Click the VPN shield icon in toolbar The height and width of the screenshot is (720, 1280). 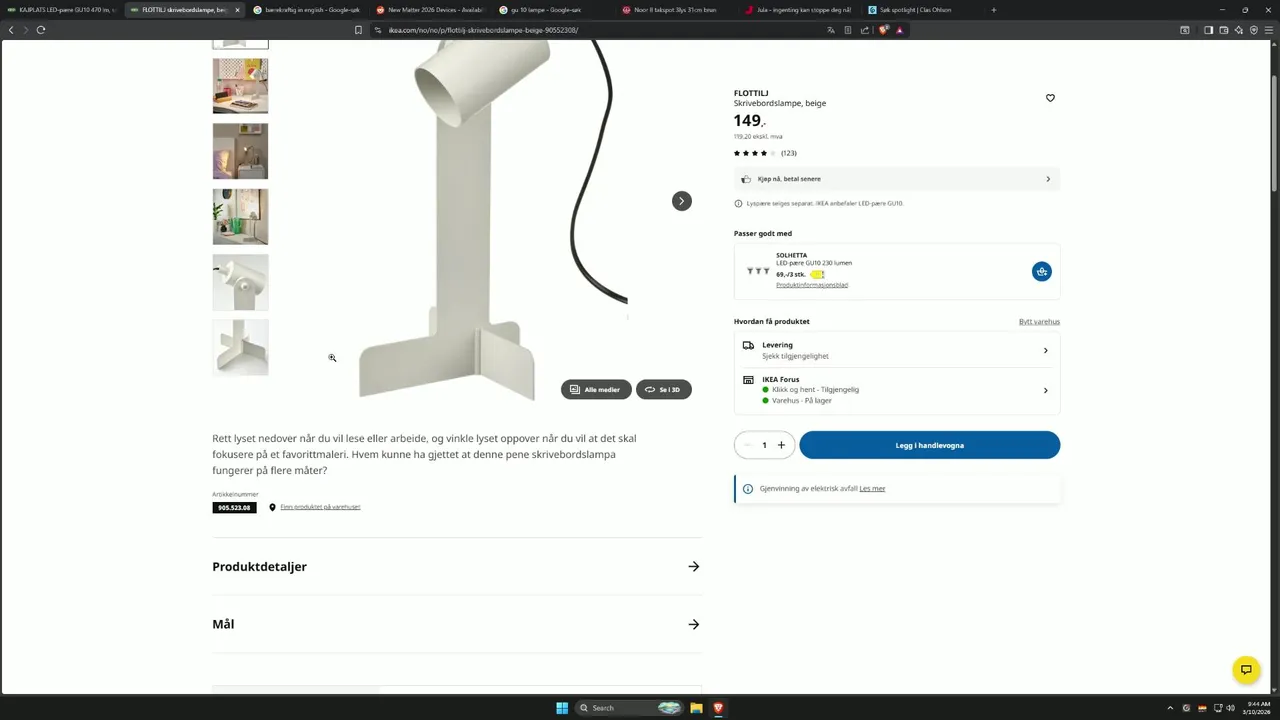1254,30
